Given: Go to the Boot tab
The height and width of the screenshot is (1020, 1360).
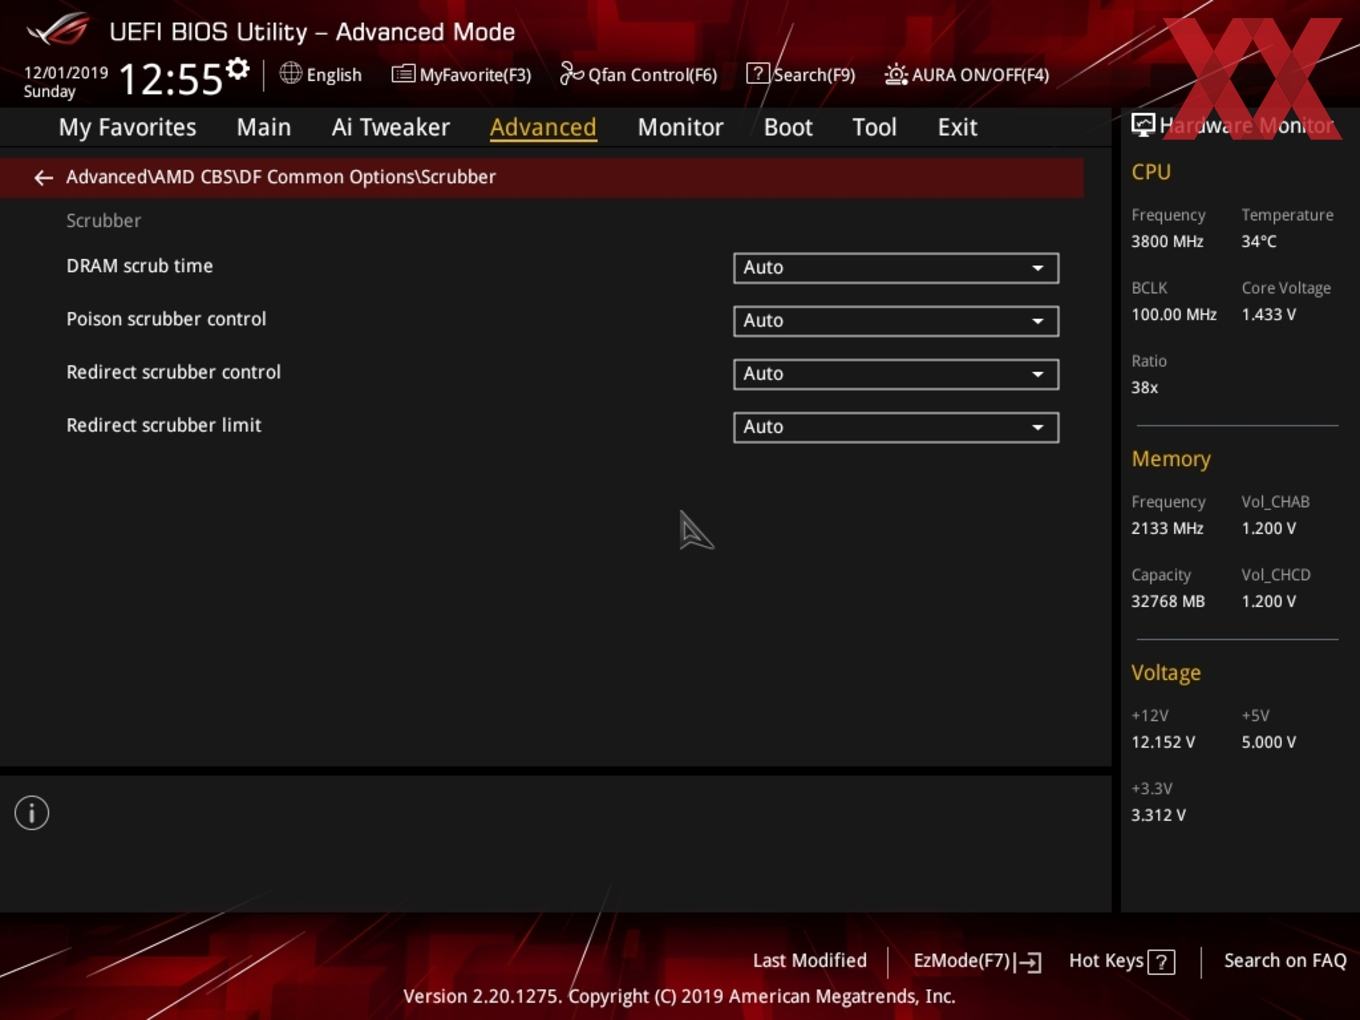Looking at the screenshot, I should pyautogui.click(x=788, y=127).
